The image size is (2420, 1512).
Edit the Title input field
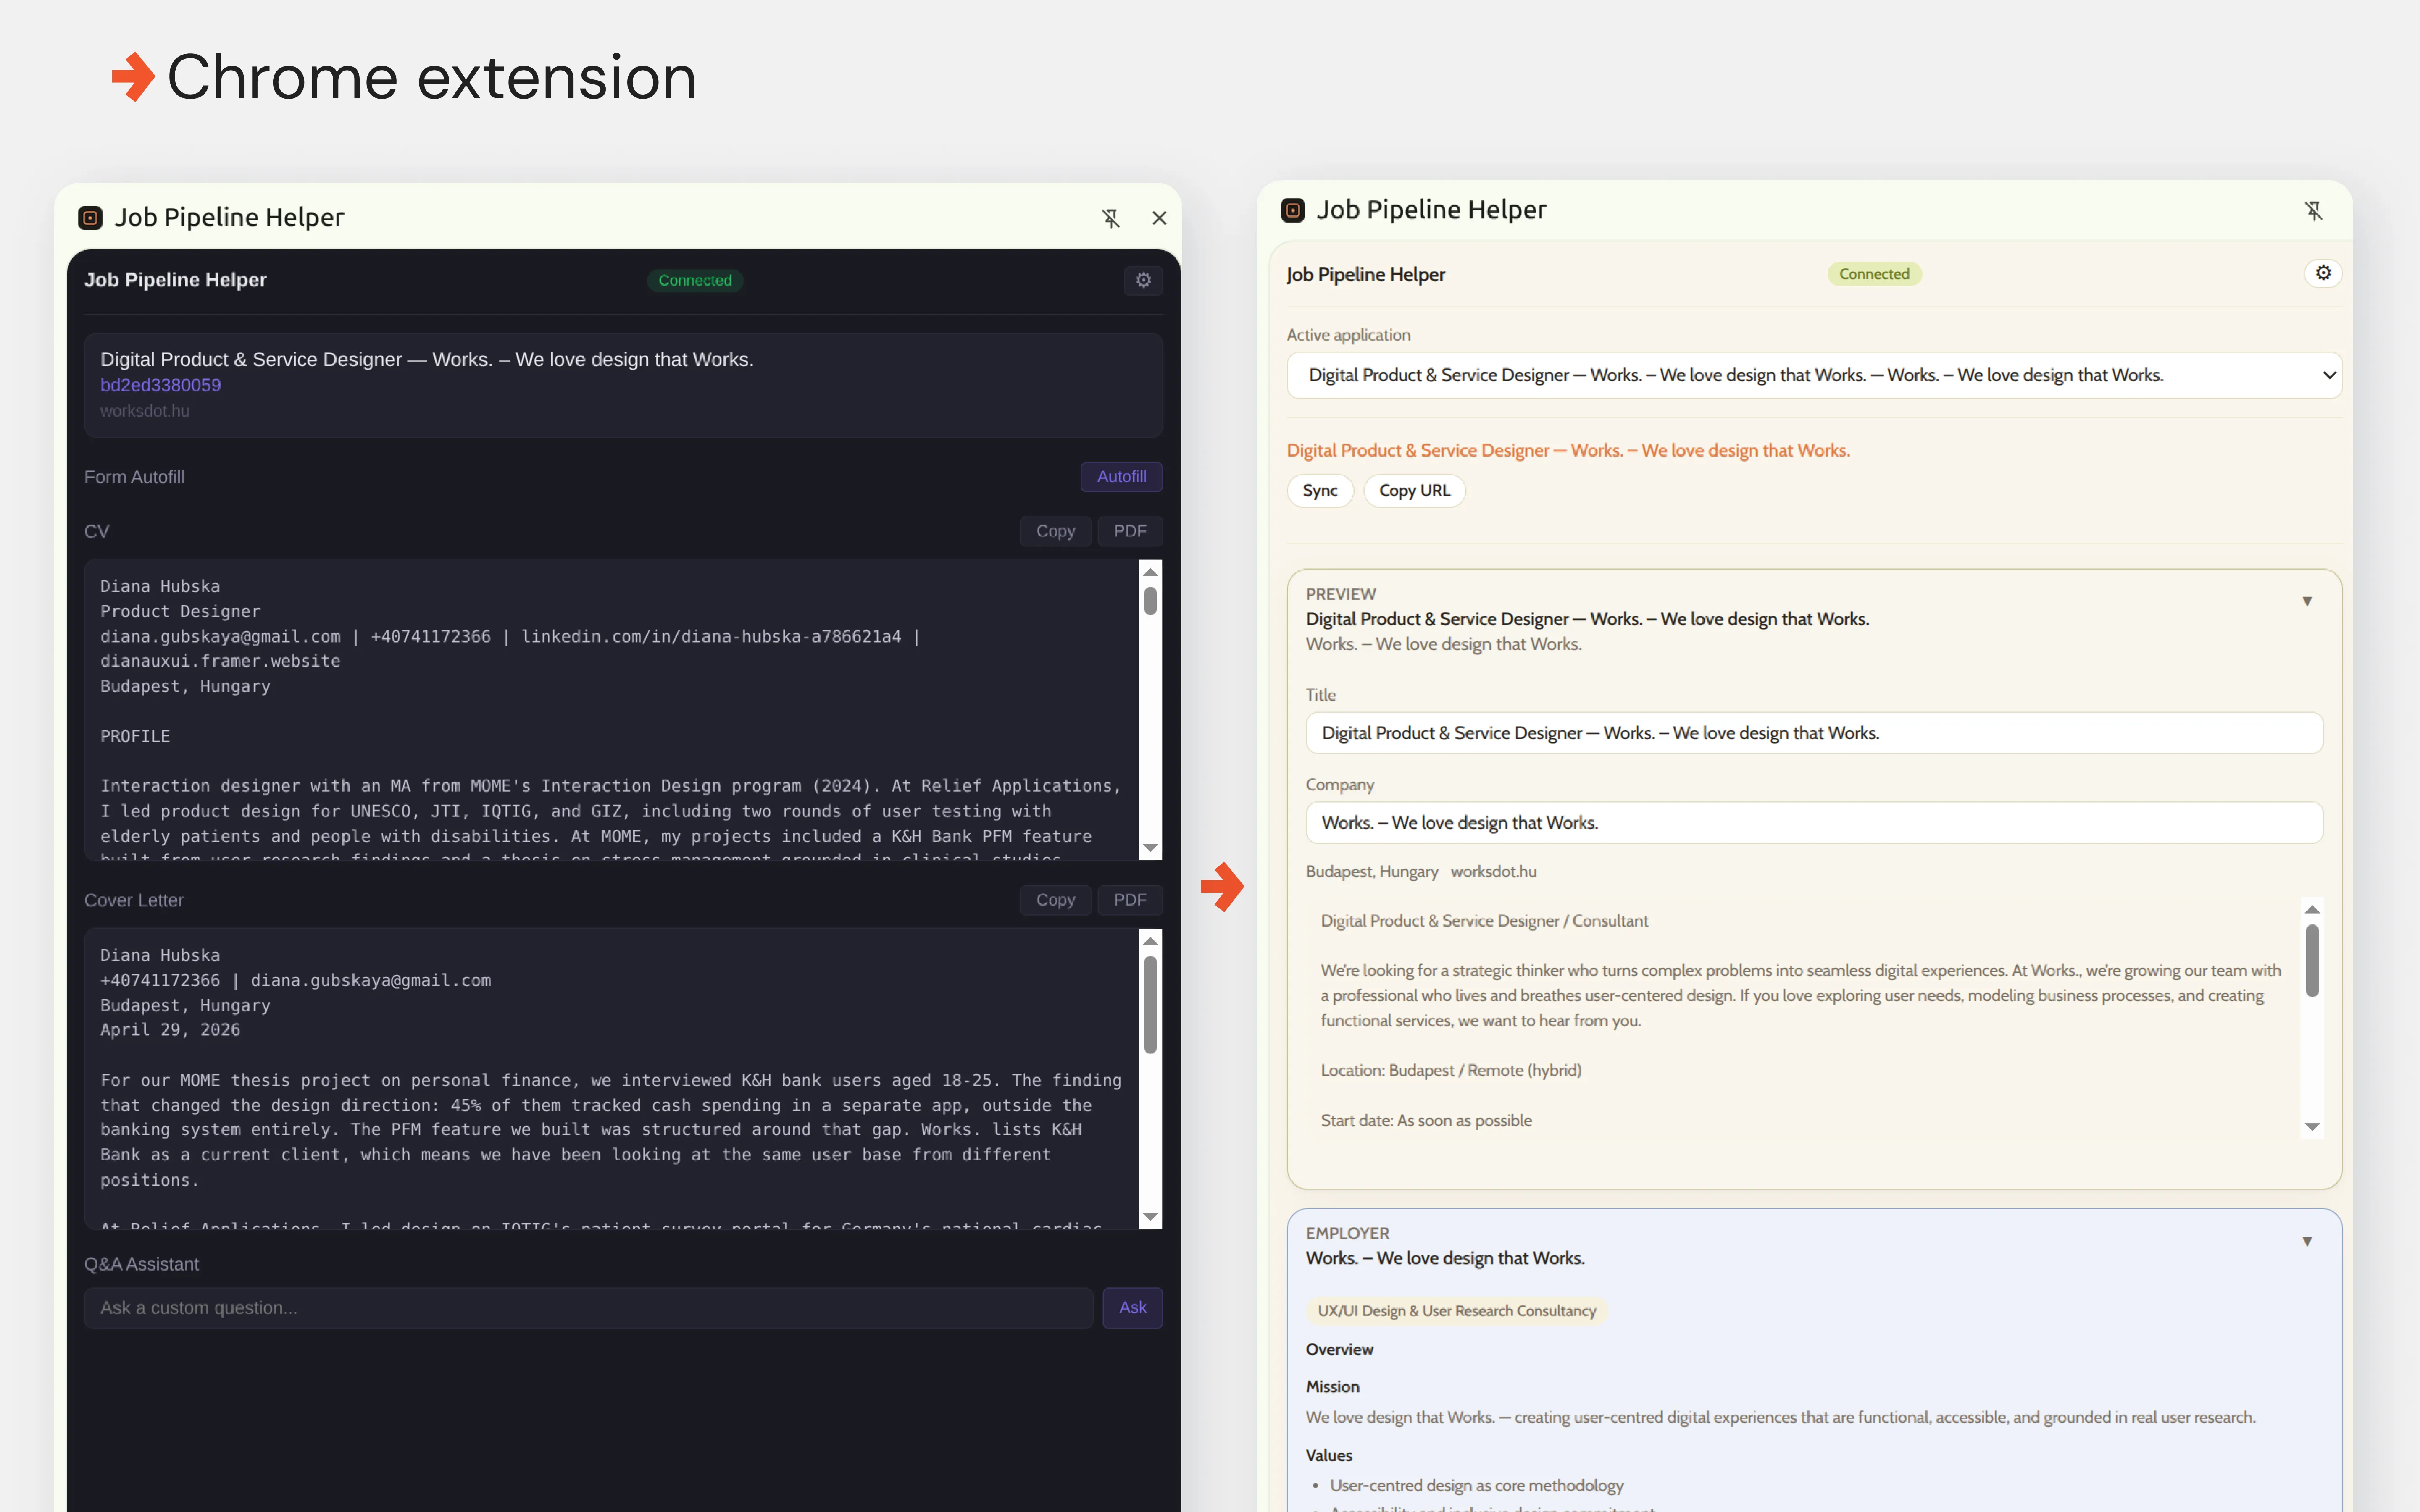click(x=1814, y=733)
